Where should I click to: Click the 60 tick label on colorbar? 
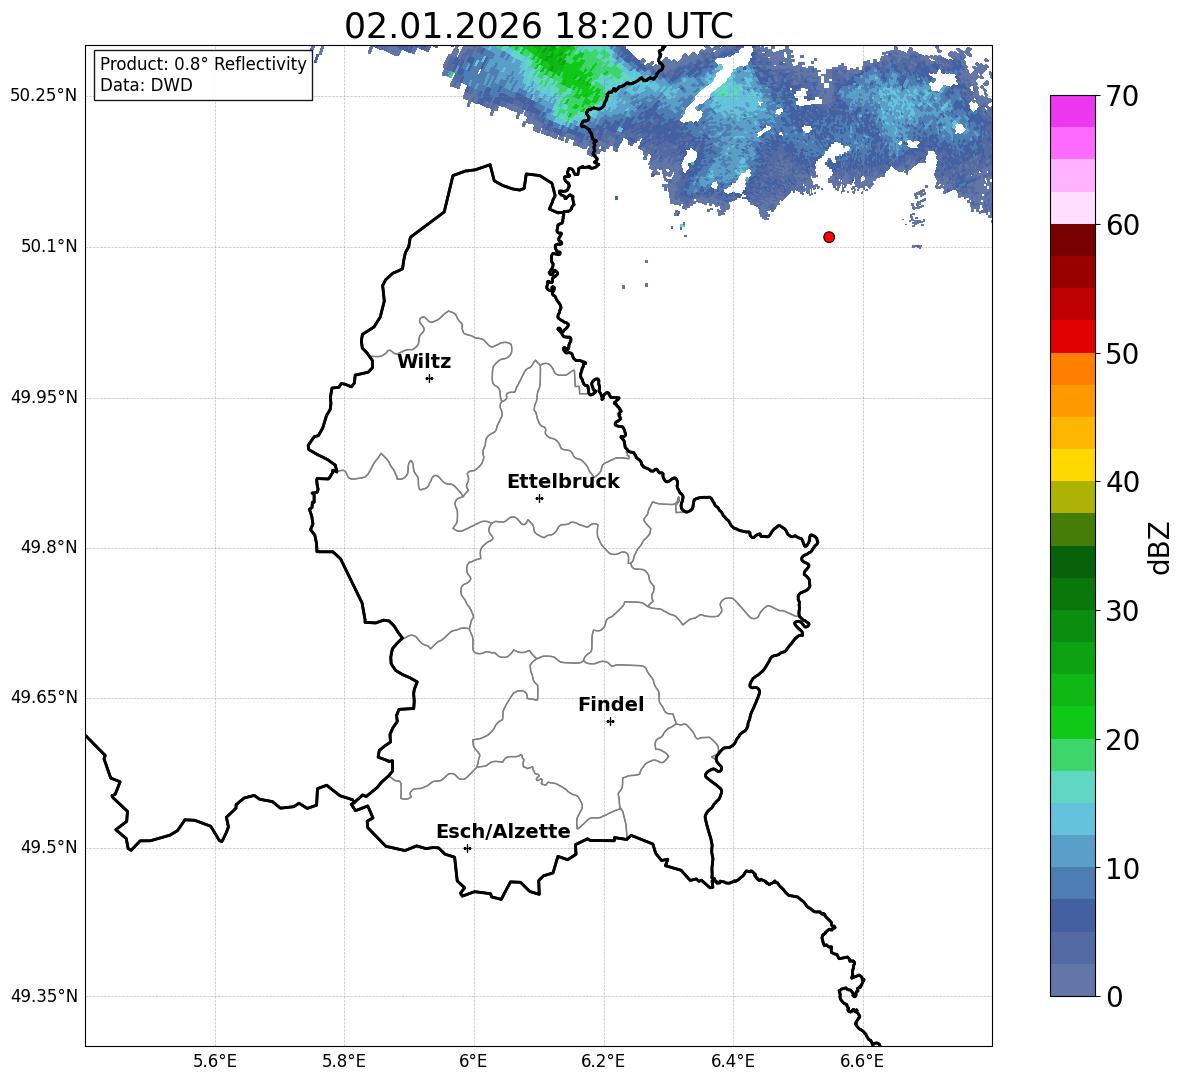coord(1122,225)
